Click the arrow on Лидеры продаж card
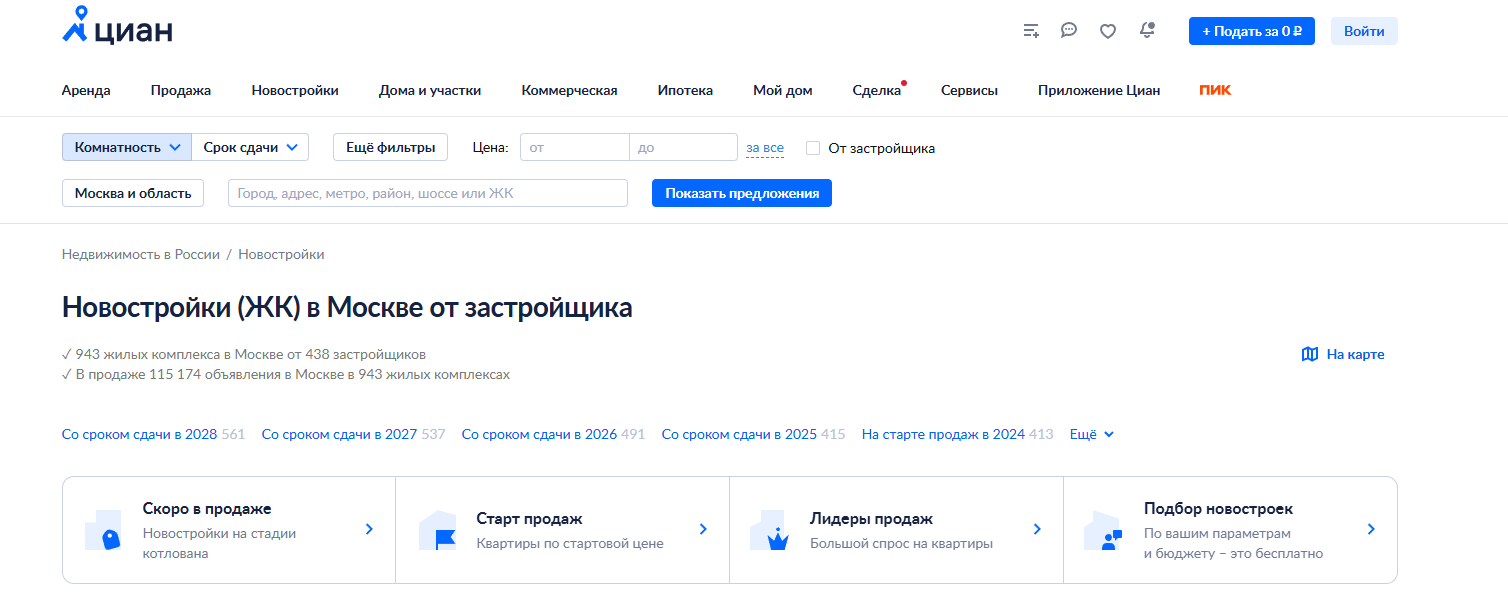This screenshot has height=603, width=1508. [1037, 529]
